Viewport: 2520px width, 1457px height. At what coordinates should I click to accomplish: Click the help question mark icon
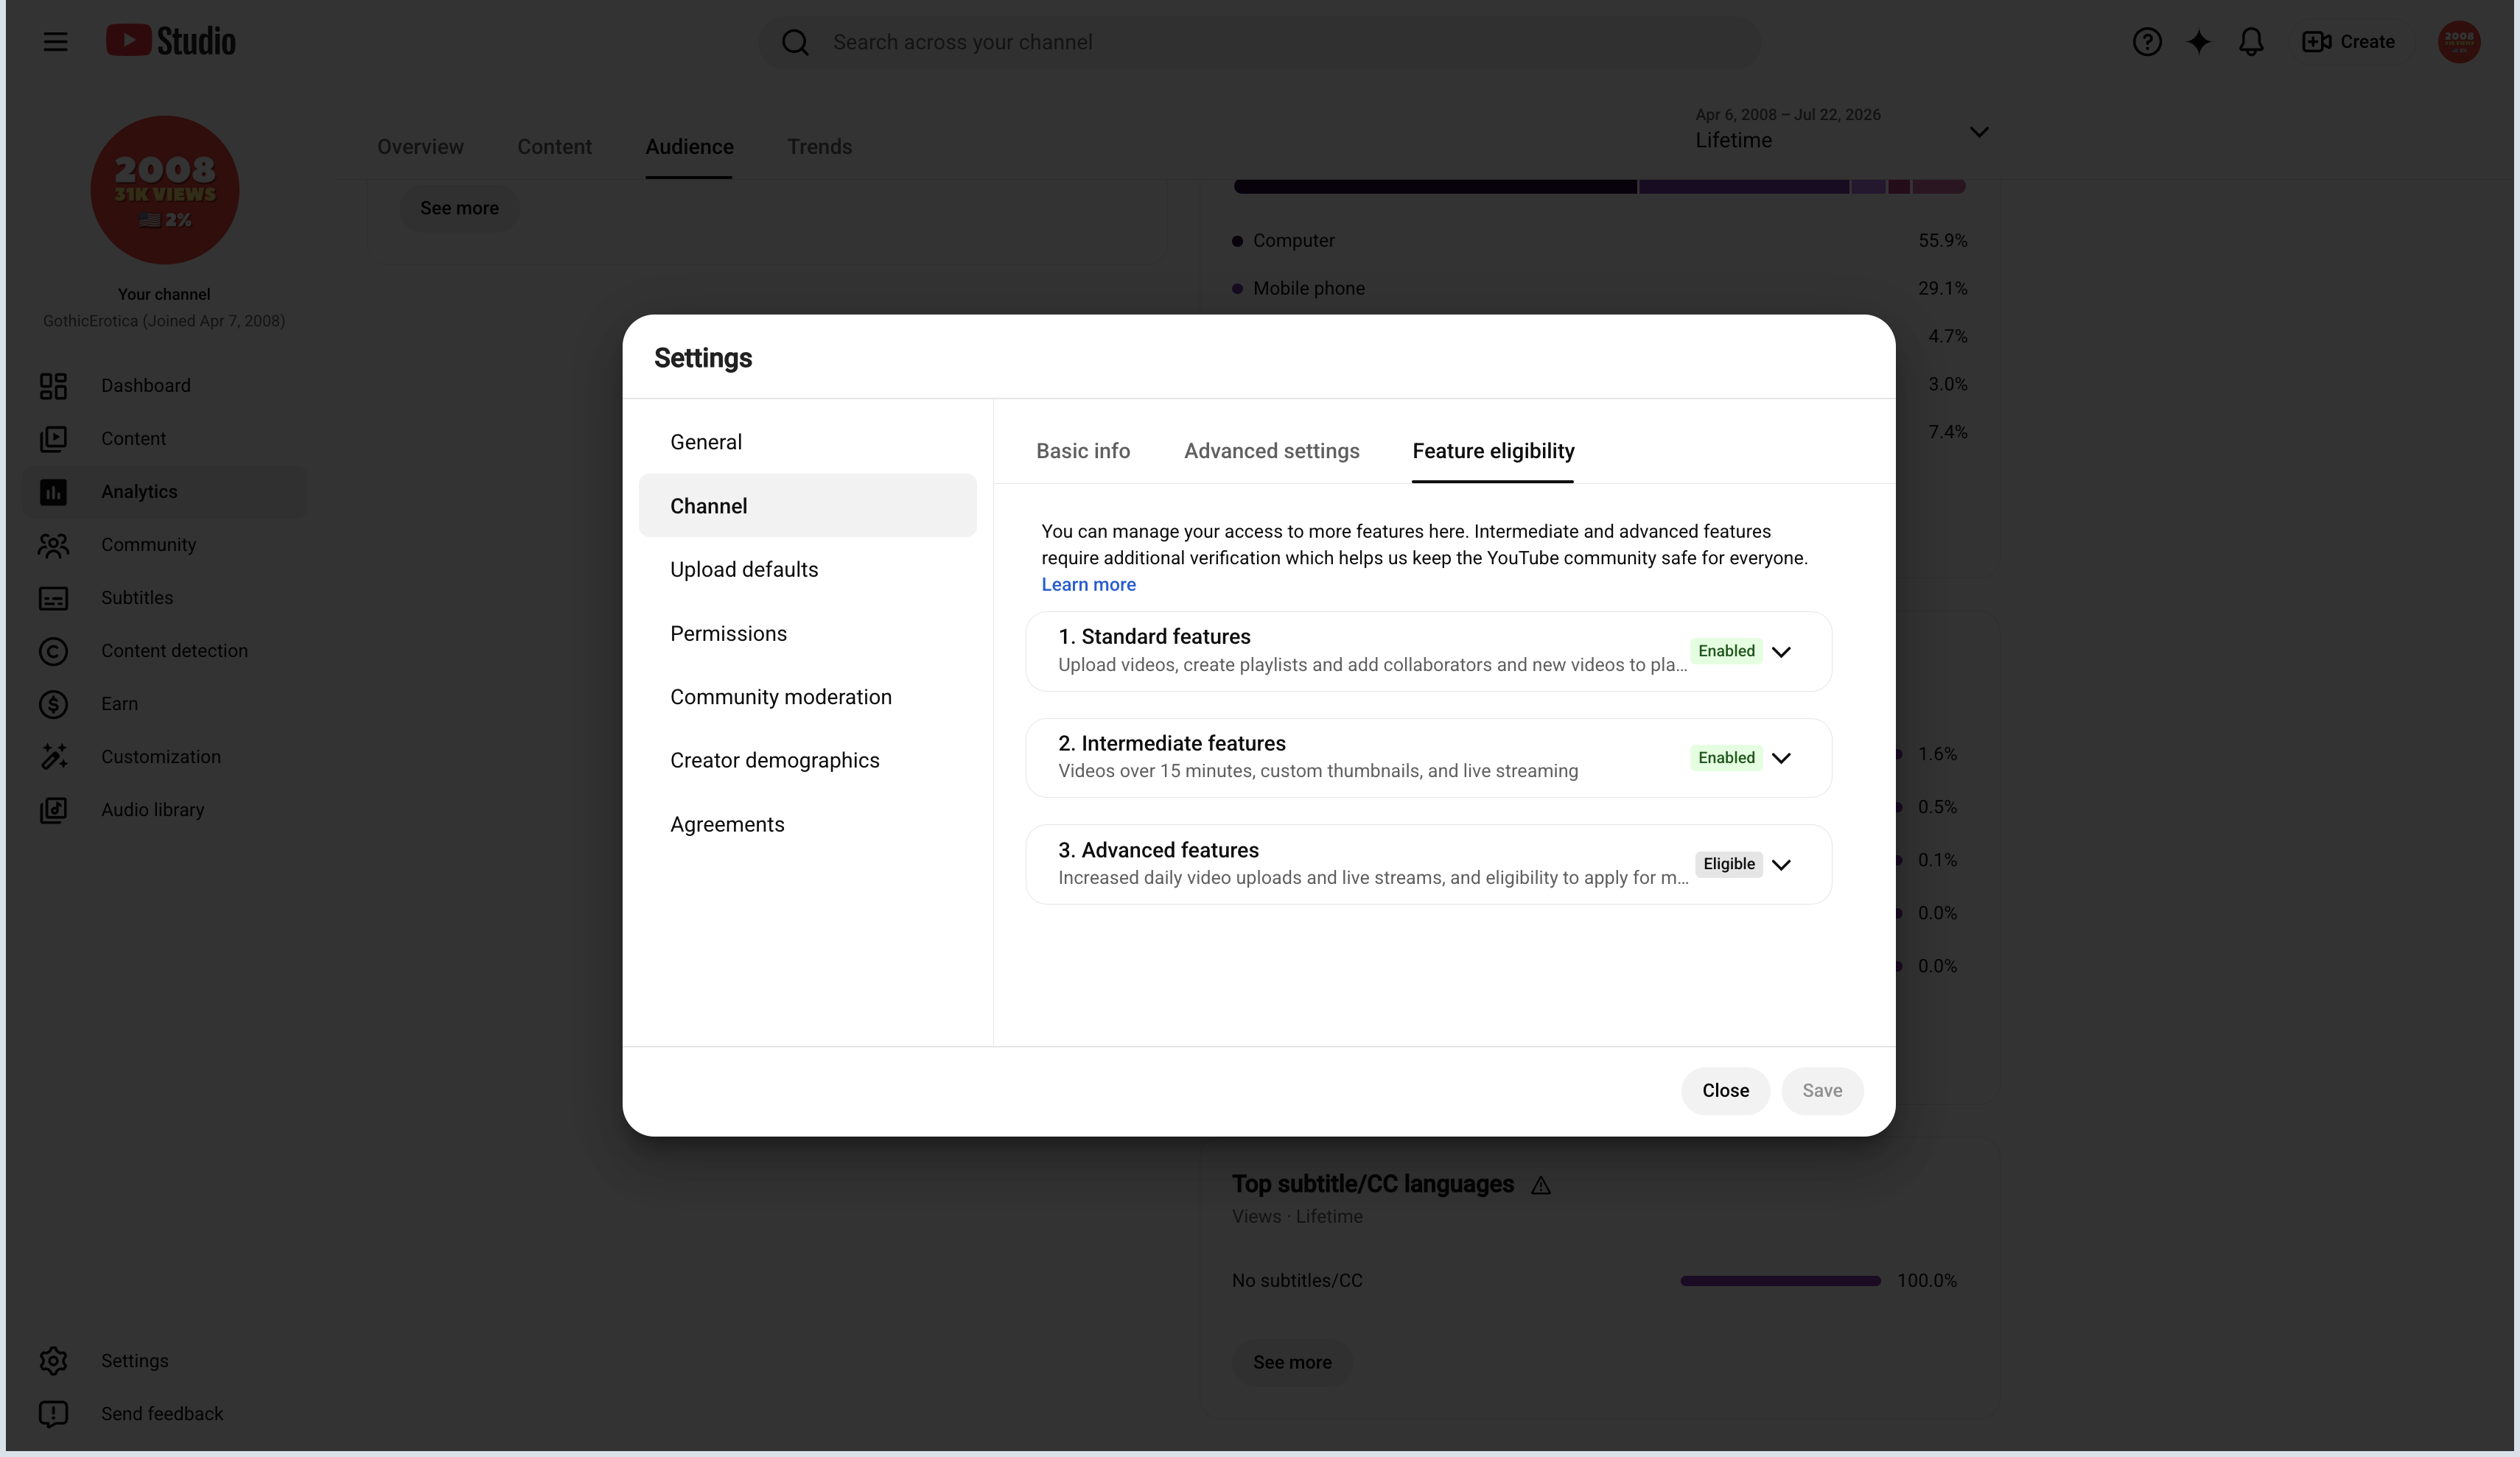pyautogui.click(x=2146, y=42)
